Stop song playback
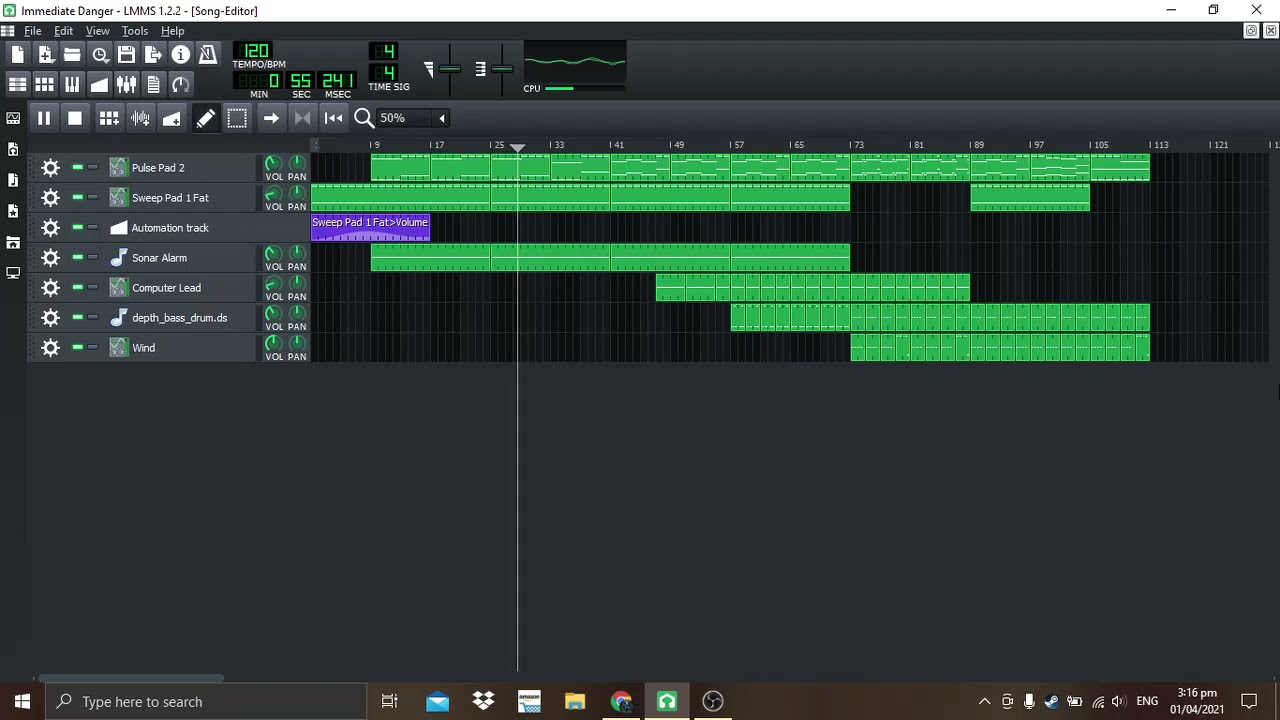The image size is (1280, 720). 75,118
